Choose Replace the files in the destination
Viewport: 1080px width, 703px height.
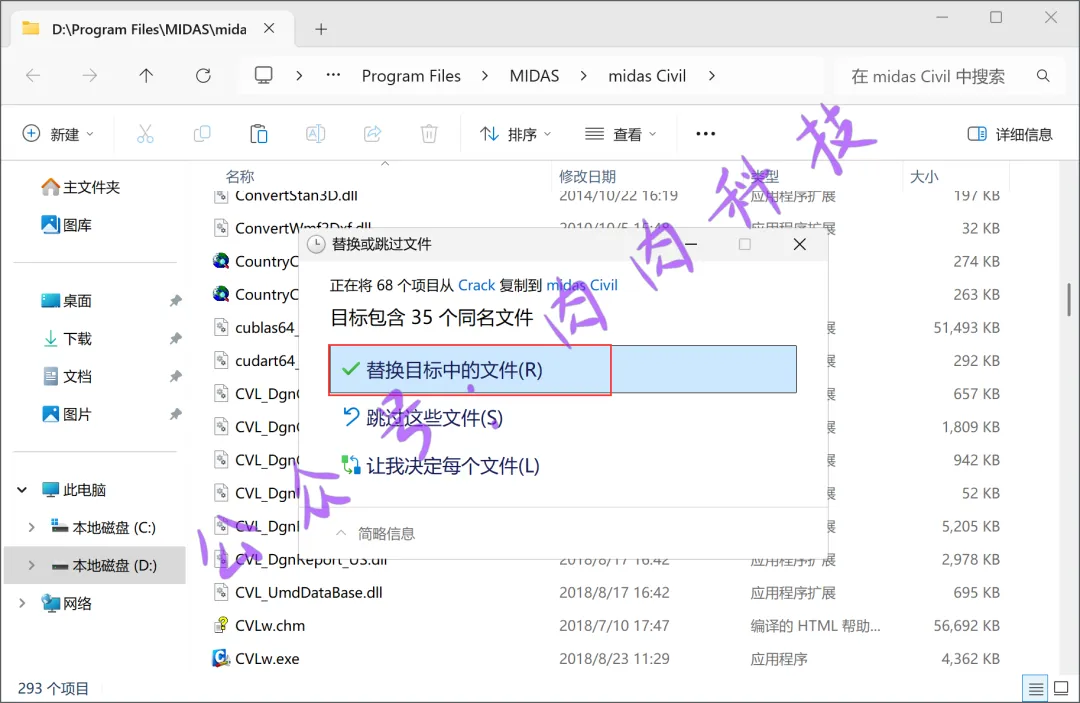563,370
